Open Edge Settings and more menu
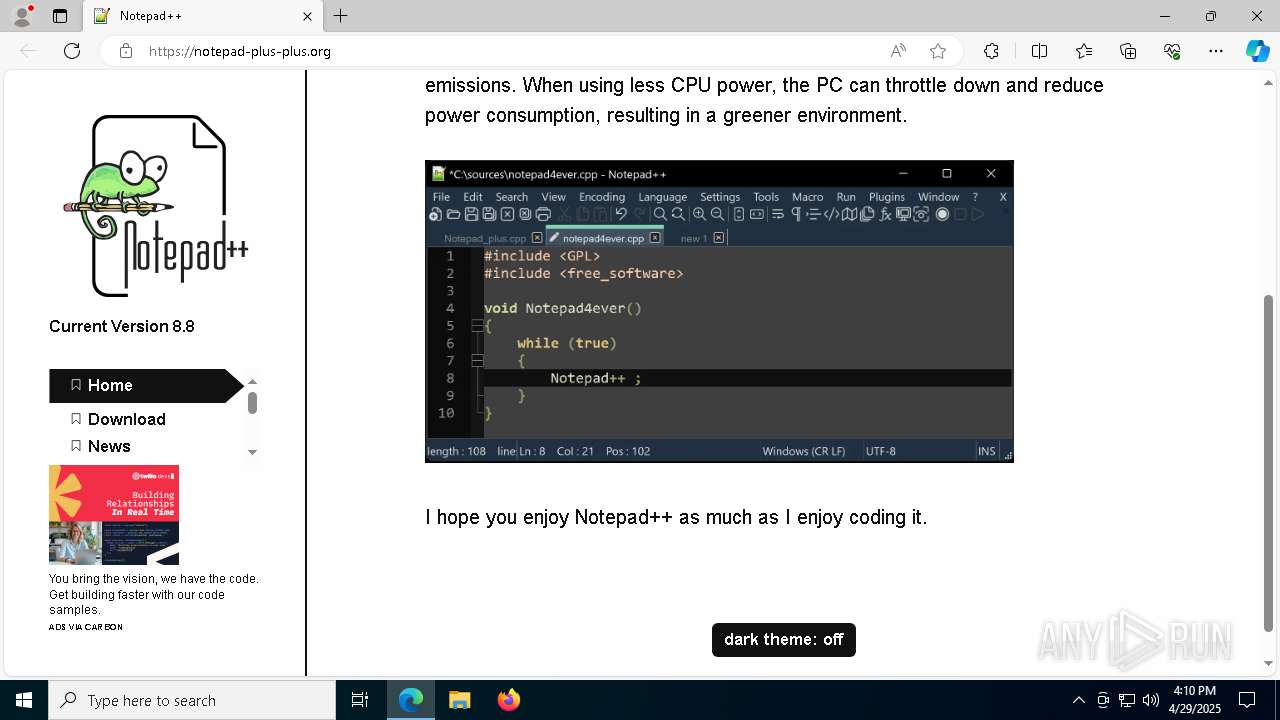 point(1216,51)
